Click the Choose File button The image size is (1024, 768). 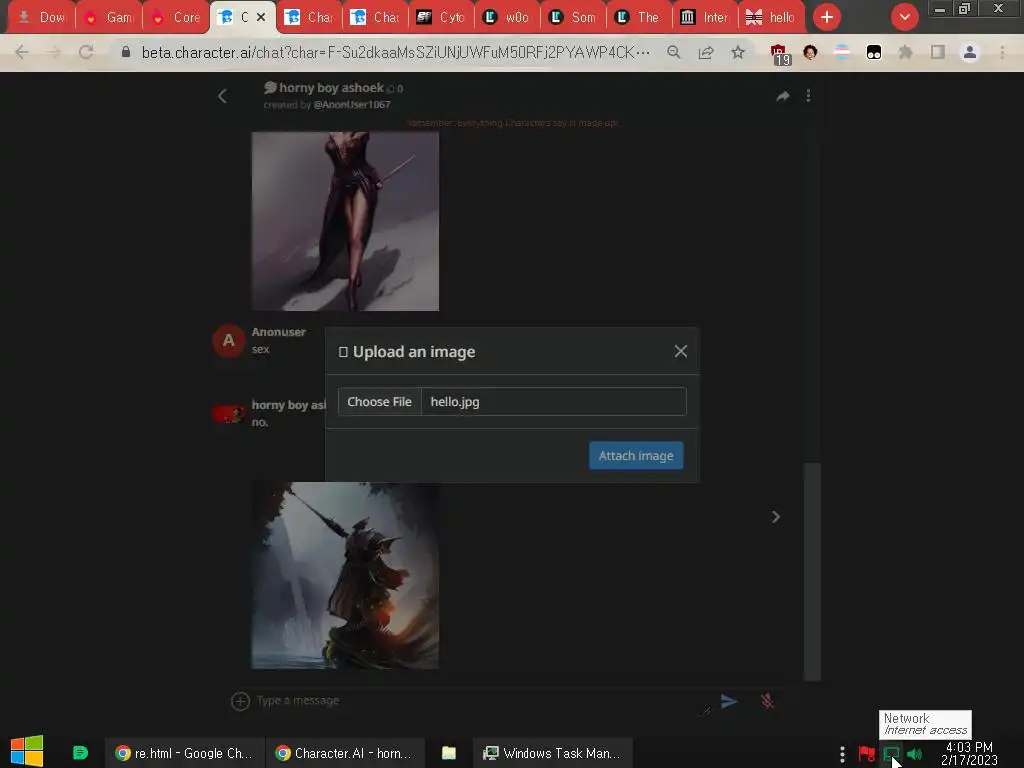[x=379, y=402]
